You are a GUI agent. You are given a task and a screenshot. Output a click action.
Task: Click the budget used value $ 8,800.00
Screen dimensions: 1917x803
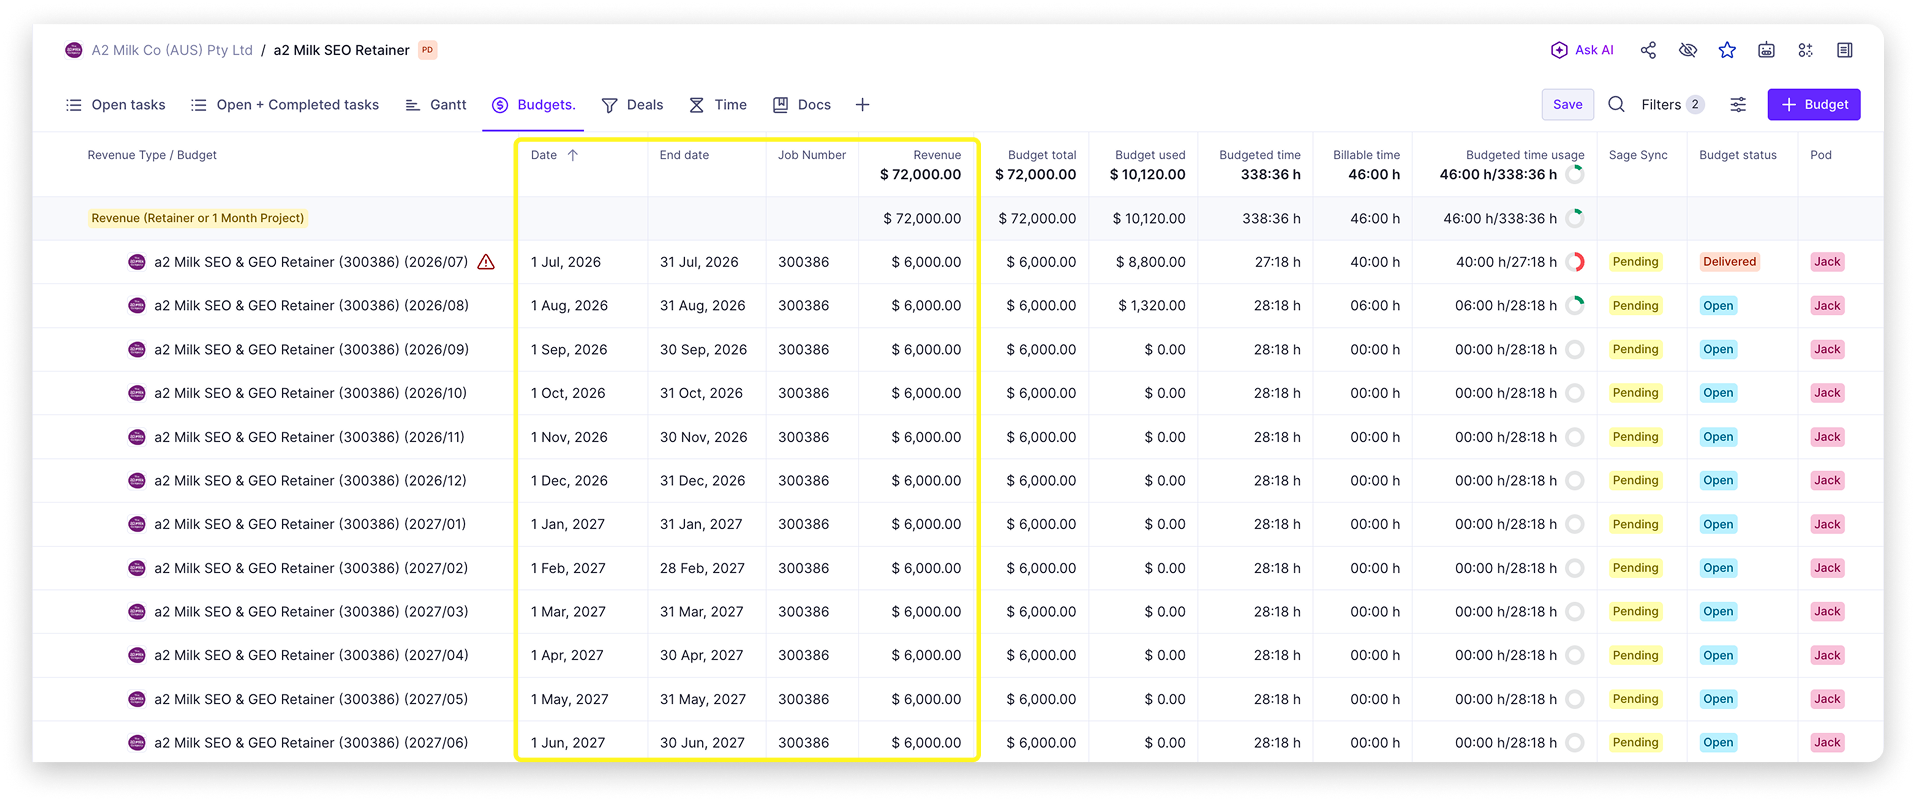tap(1150, 262)
